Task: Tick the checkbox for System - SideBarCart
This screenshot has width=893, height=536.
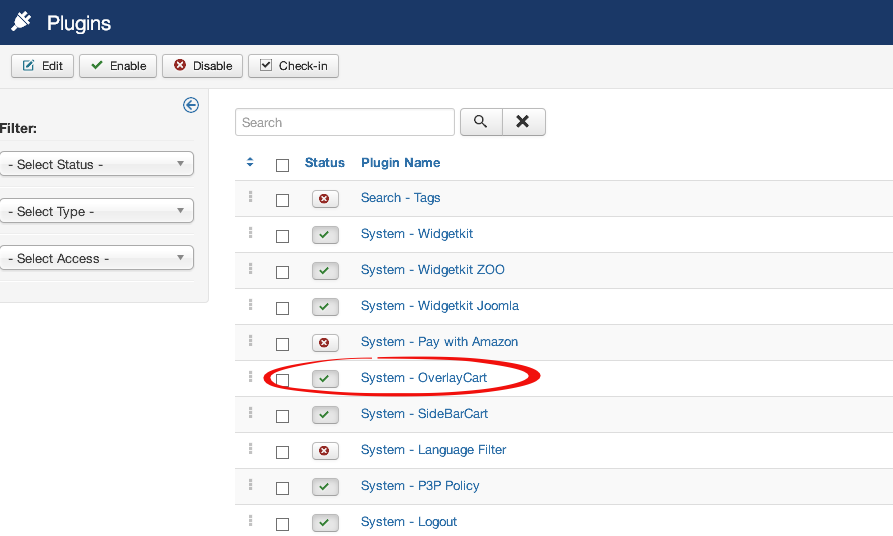Action: click(282, 416)
